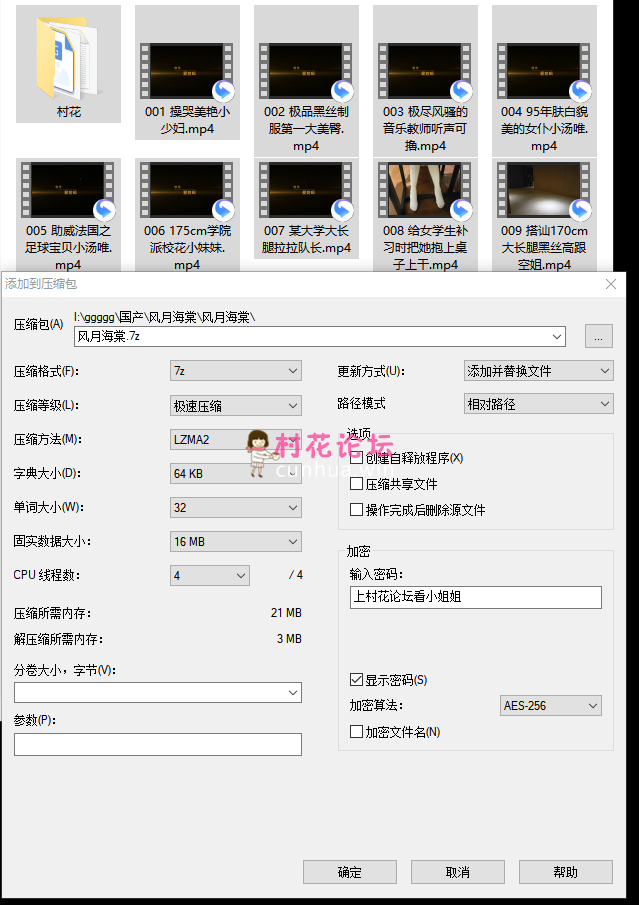The height and width of the screenshot is (905, 639).
Task: Select the 002 mp4 video file icon
Action: 306,70
